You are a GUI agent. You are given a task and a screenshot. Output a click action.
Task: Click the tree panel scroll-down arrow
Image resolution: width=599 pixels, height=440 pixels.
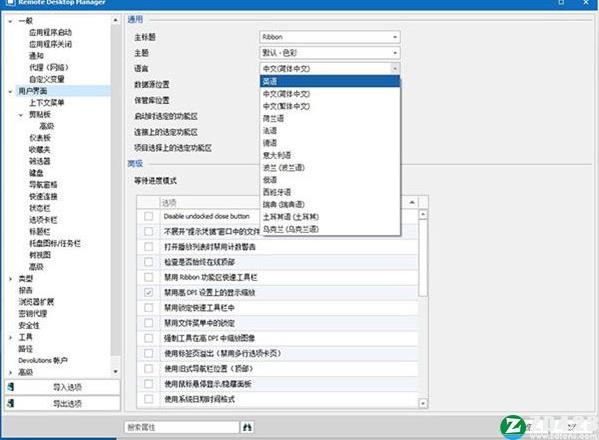116,371
